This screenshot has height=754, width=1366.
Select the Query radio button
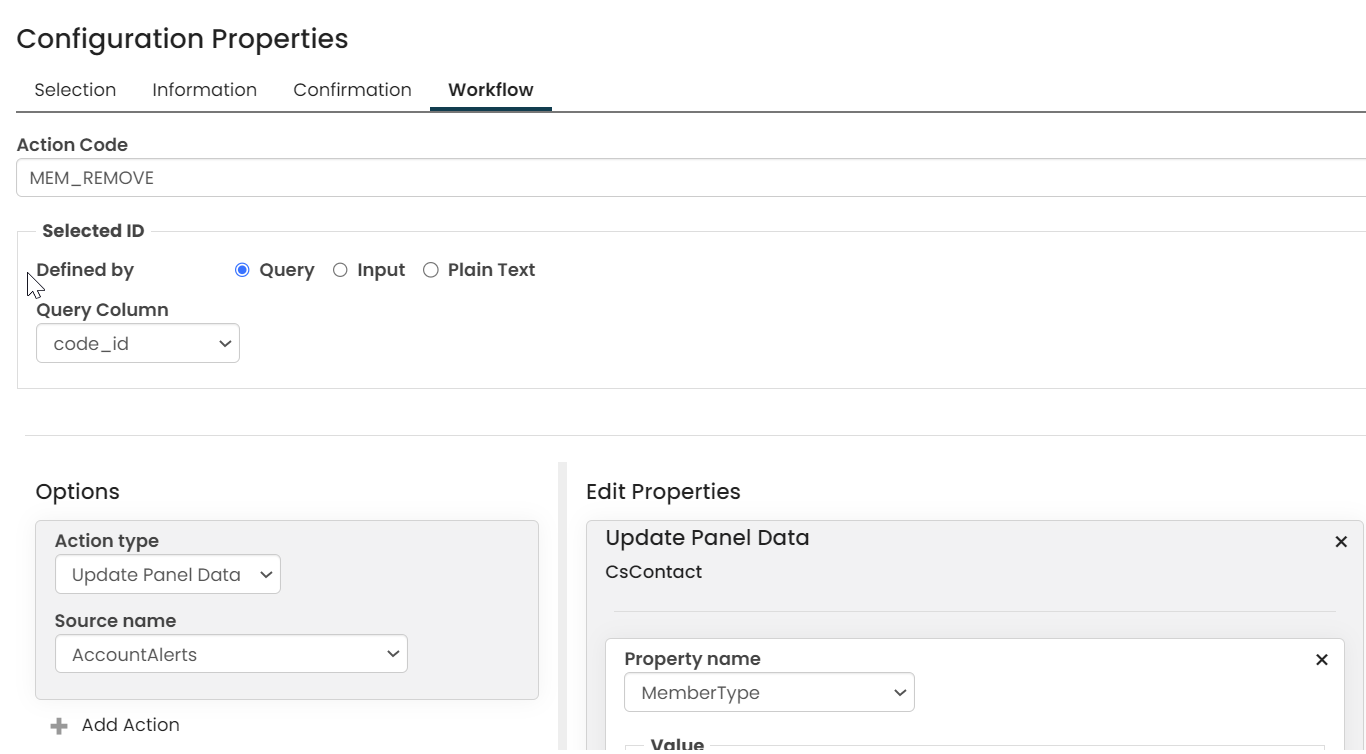pyautogui.click(x=242, y=270)
